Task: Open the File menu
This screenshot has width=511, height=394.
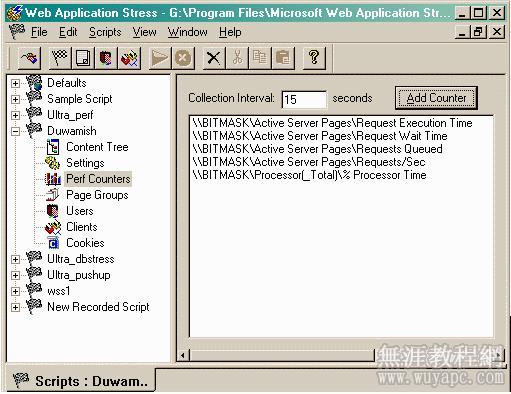Action: (x=39, y=32)
